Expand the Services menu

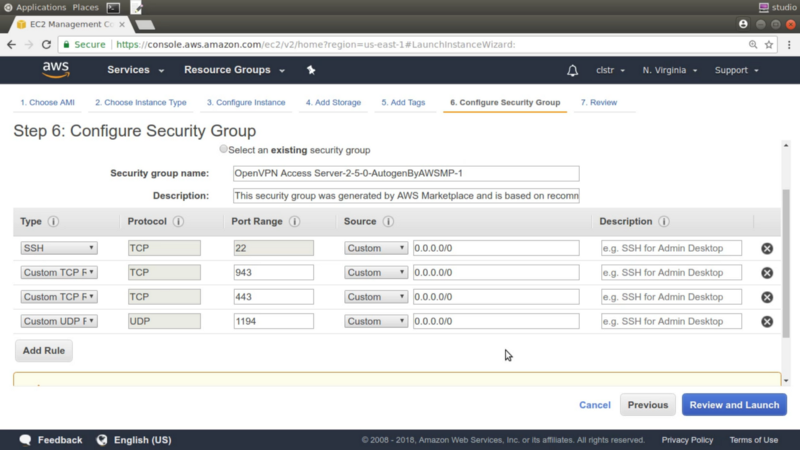[x=135, y=70]
